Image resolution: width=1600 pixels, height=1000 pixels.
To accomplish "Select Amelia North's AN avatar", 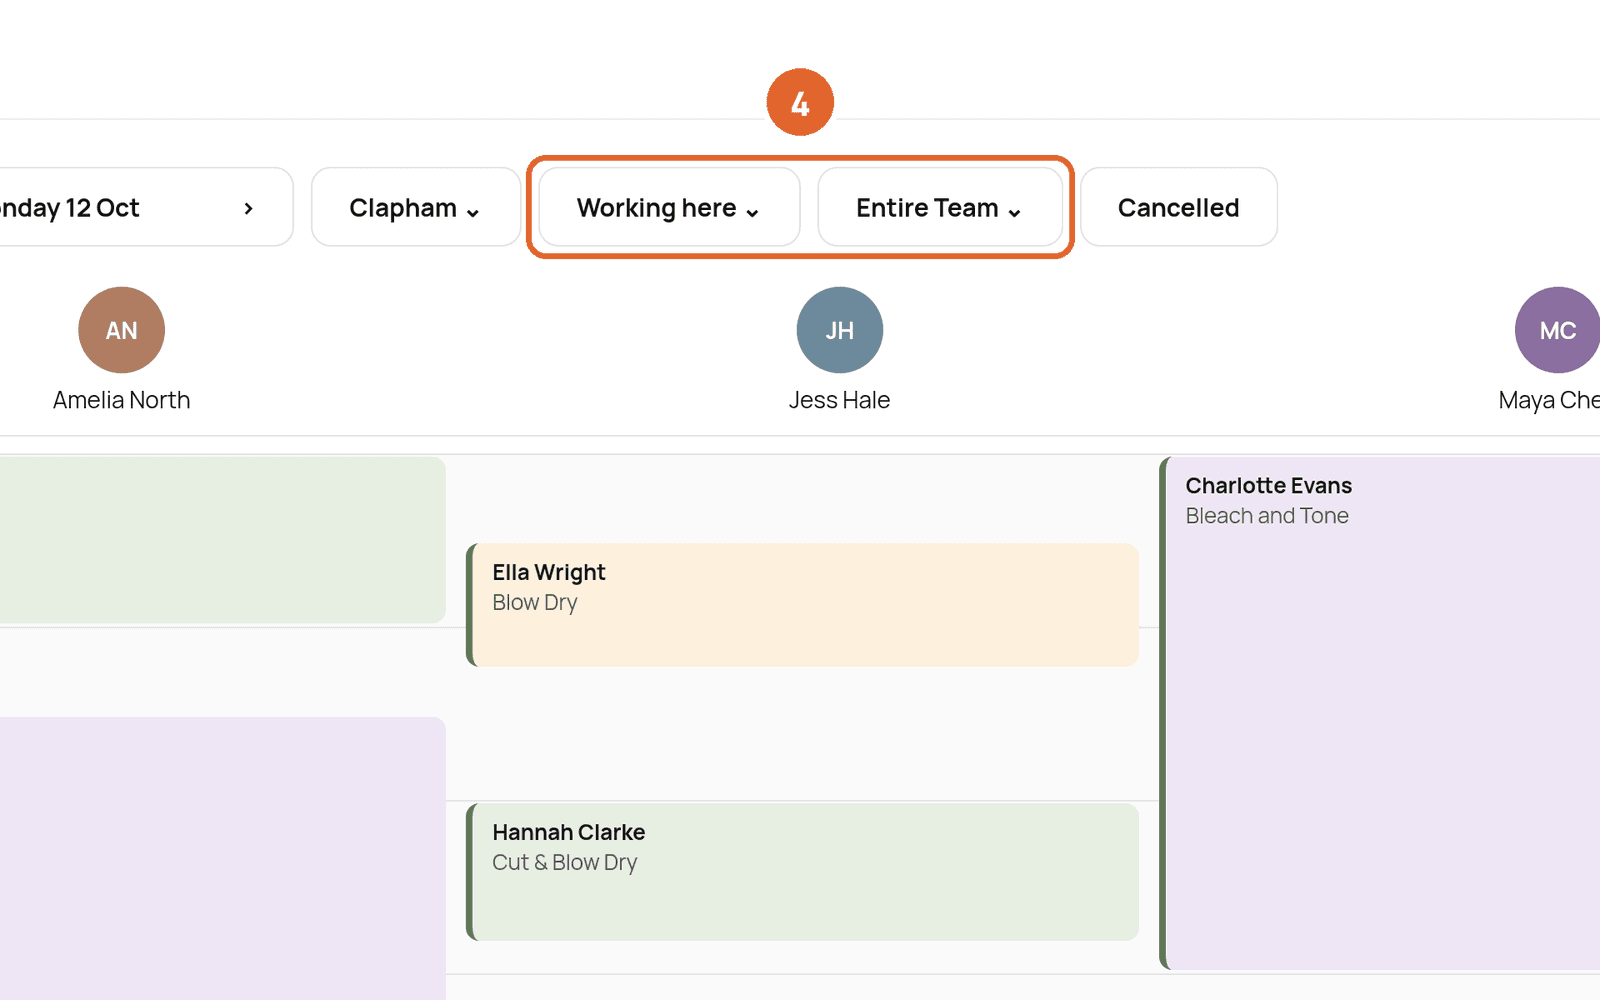I will coord(122,330).
